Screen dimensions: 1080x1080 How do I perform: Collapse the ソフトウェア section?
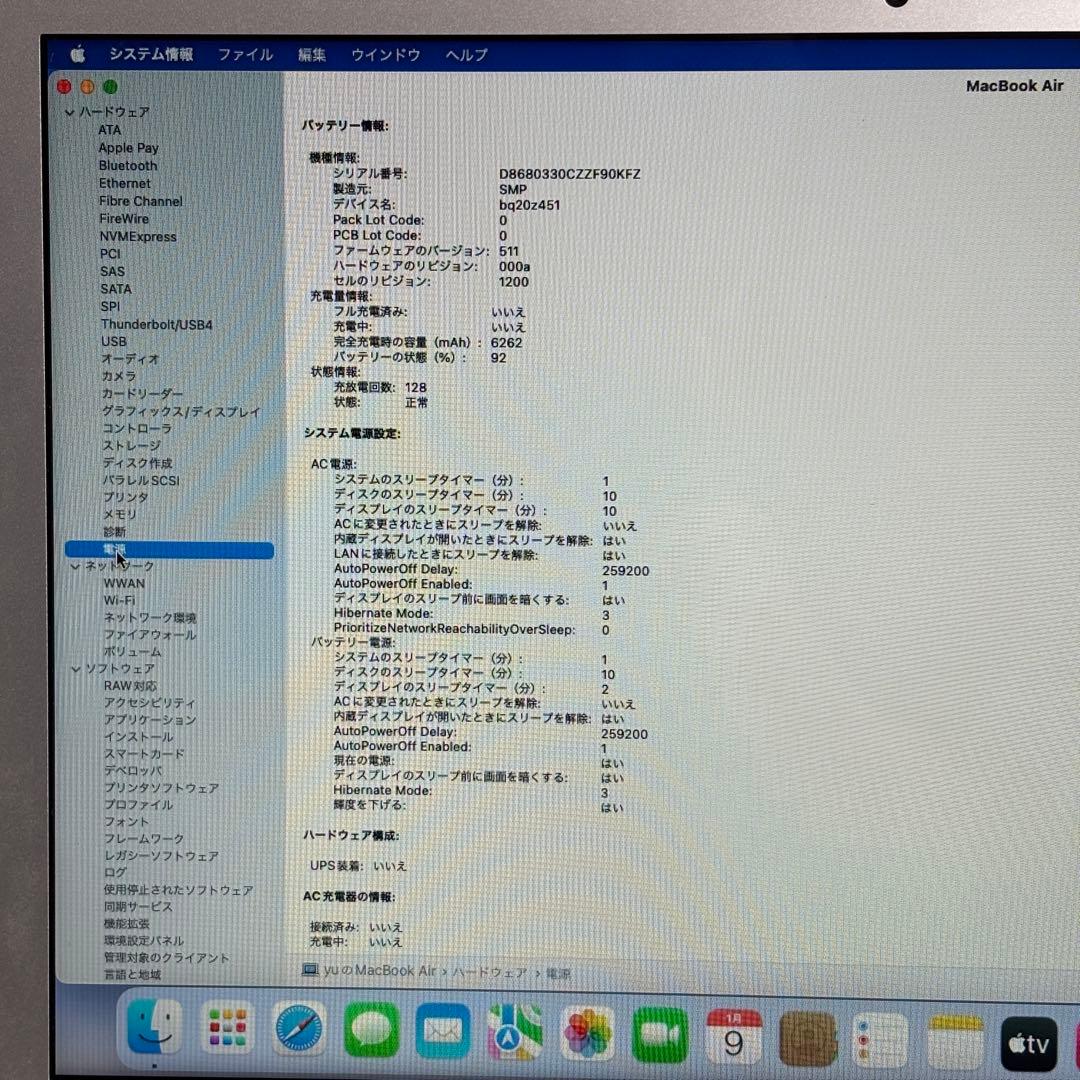pos(76,668)
